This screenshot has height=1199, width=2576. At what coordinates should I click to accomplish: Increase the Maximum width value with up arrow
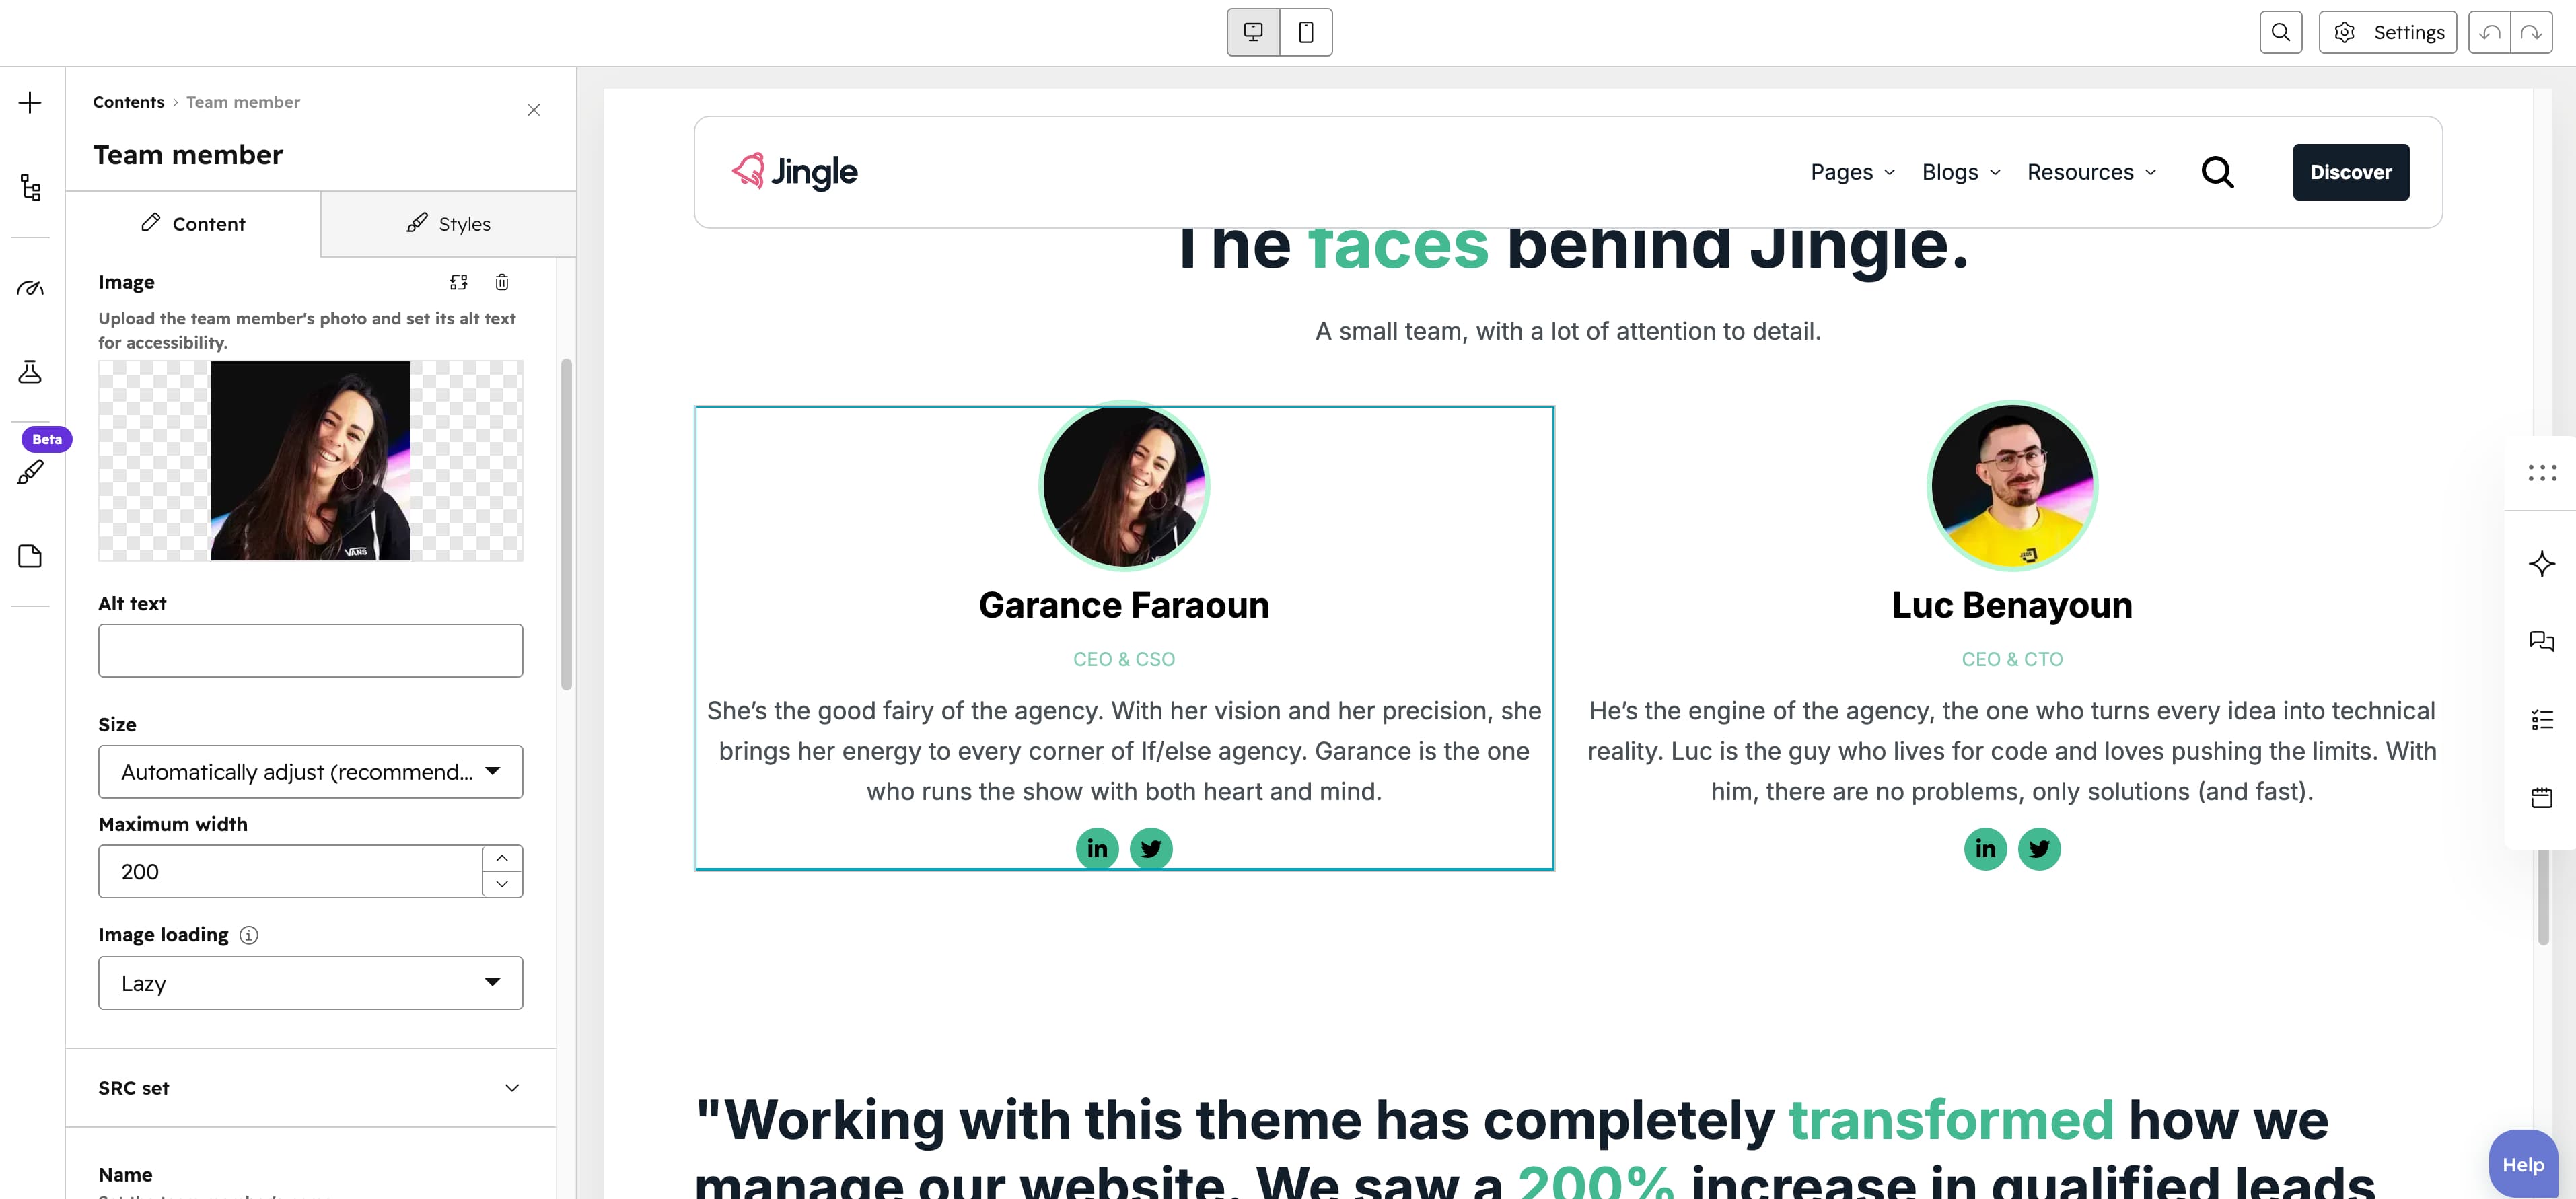(502, 858)
